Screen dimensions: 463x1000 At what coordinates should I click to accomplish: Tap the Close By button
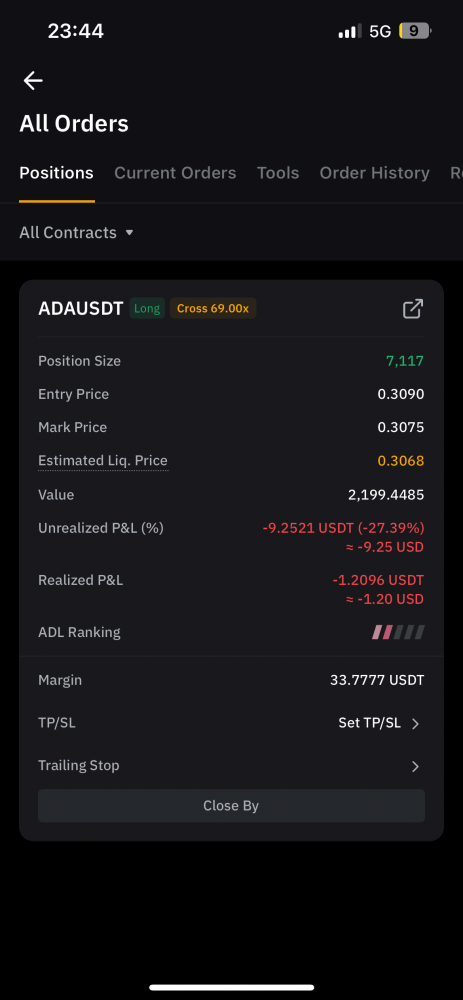pyautogui.click(x=232, y=805)
